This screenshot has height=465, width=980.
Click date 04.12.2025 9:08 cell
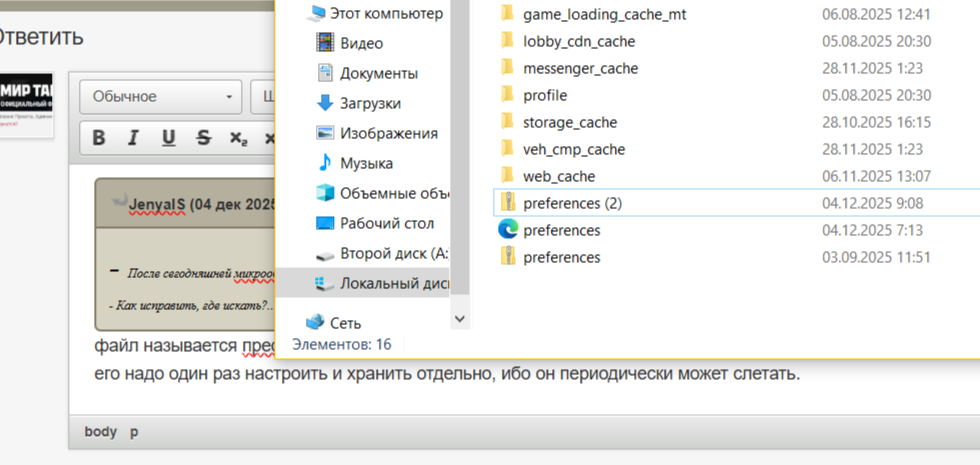pos(872,203)
